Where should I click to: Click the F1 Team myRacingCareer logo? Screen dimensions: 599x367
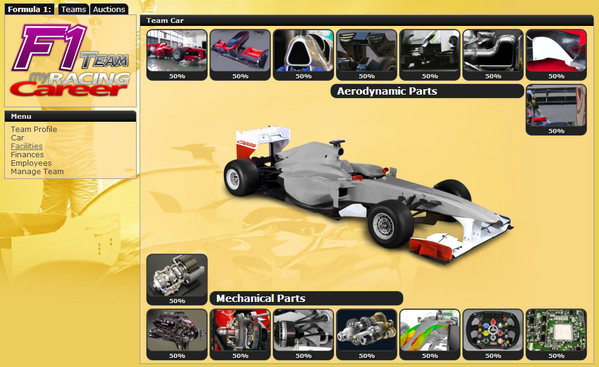tap(71, 60)
